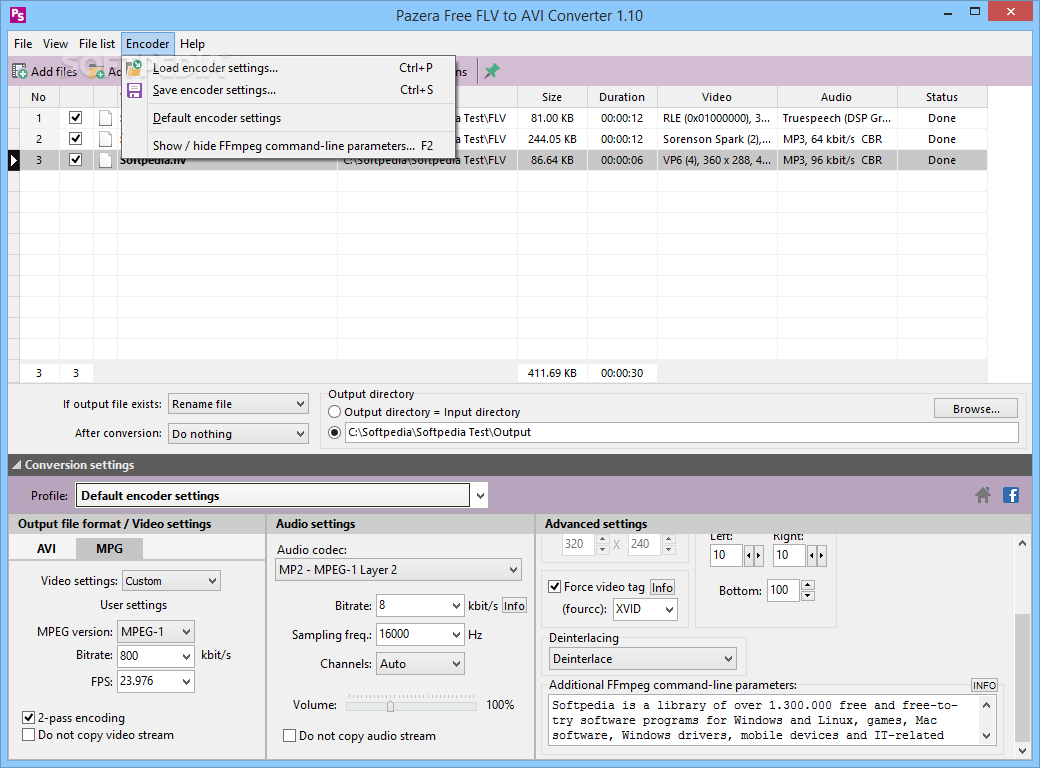This screenshot has width=1040, height=768.
Task: Expand the Profile dropdown arrow
Action: 480,495
